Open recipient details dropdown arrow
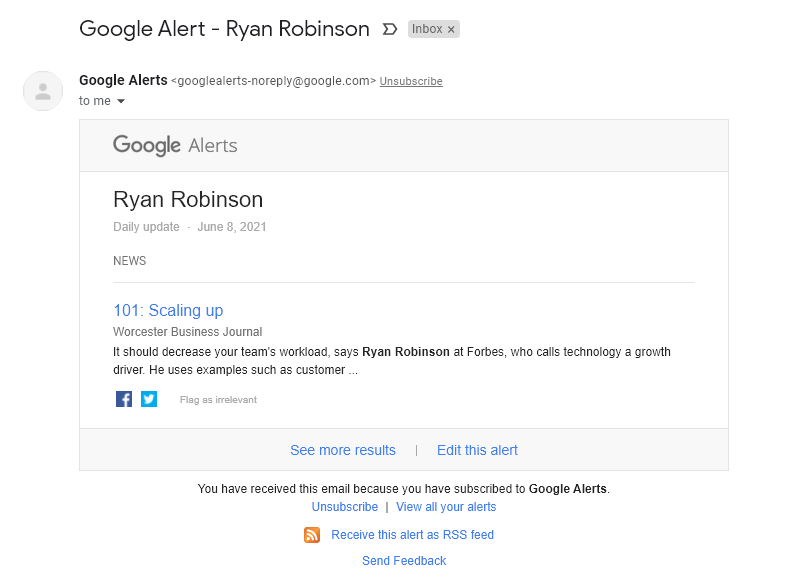 point(122,100)
